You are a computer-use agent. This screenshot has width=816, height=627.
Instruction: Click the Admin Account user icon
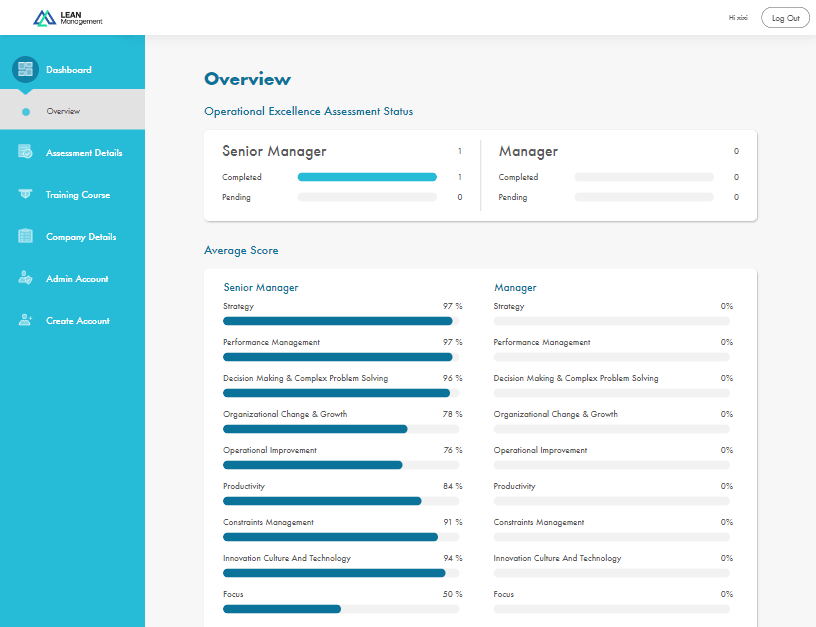click(x=25, y=279)
